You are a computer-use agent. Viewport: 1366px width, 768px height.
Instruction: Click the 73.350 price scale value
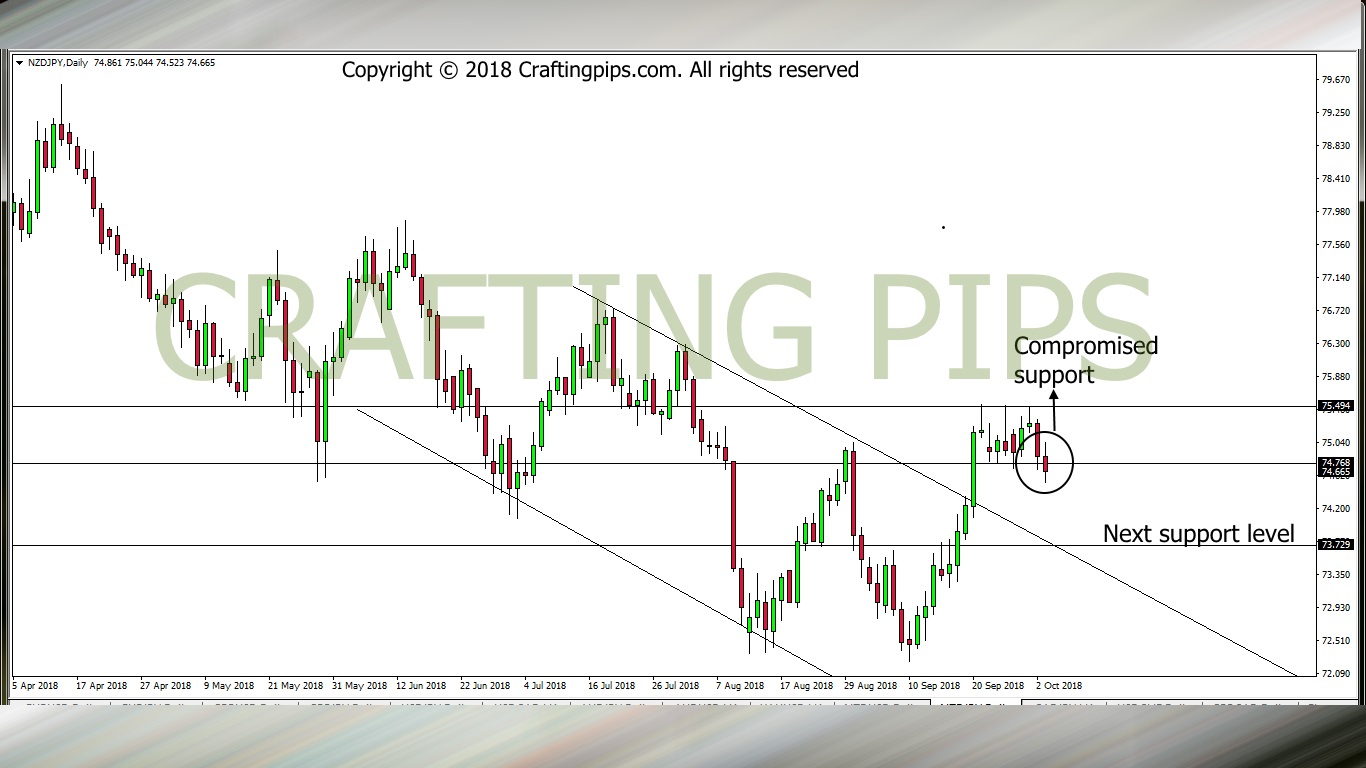1336,575
